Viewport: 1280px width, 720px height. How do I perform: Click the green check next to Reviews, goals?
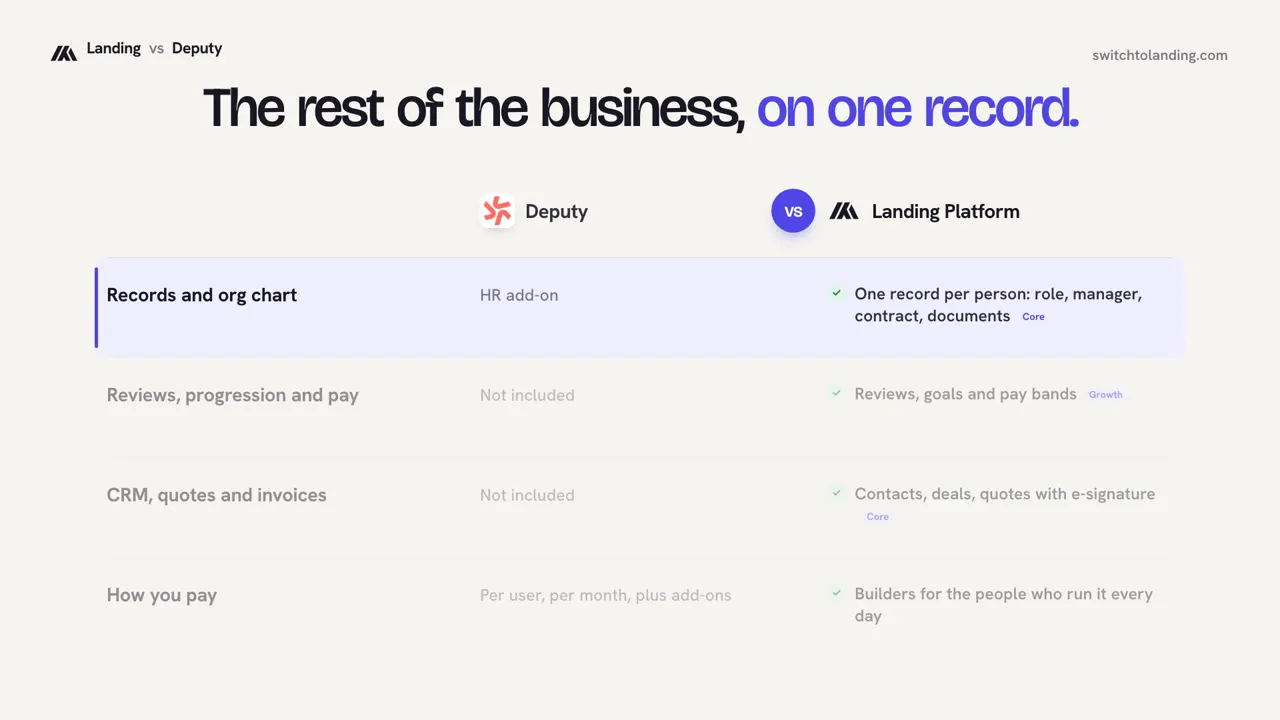click(x=836, y=393)
